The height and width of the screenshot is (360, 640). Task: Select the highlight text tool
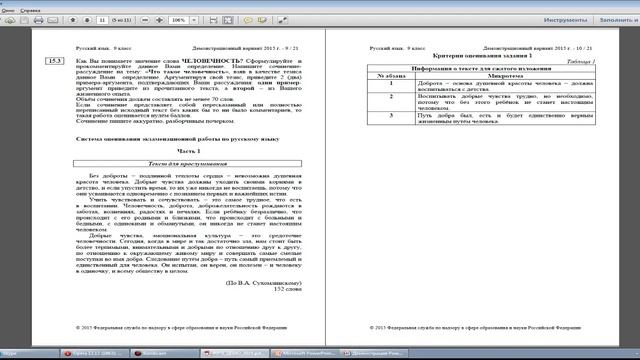click(x=262, y=20)
